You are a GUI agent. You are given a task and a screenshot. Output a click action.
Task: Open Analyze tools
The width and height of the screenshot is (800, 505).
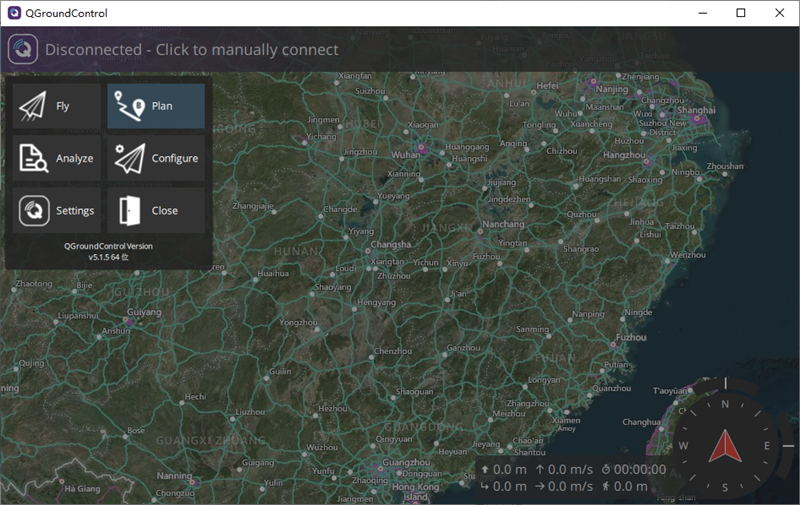tap(57, 158)
